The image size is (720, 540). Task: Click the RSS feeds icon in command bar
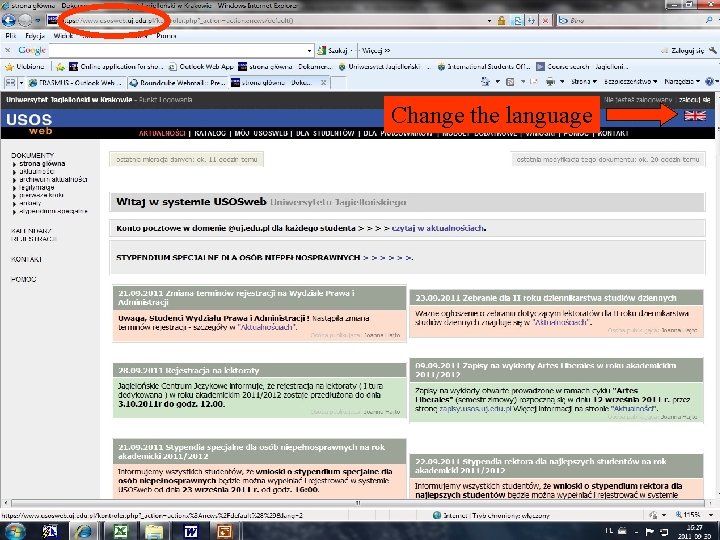510,82
